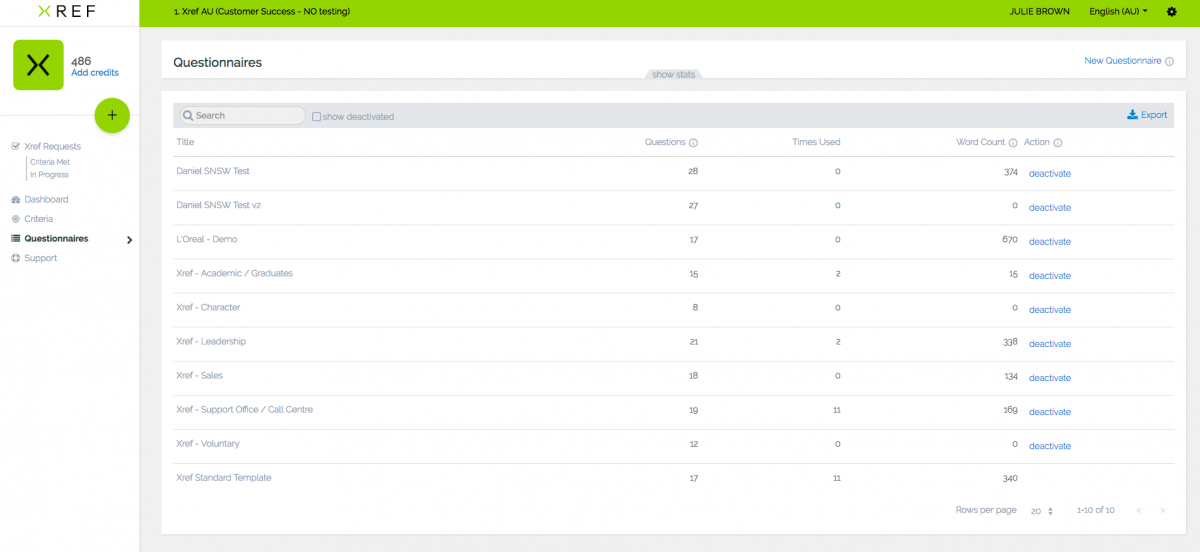Click the Export download icon

pyautogui.click(x=1132, y=115)
